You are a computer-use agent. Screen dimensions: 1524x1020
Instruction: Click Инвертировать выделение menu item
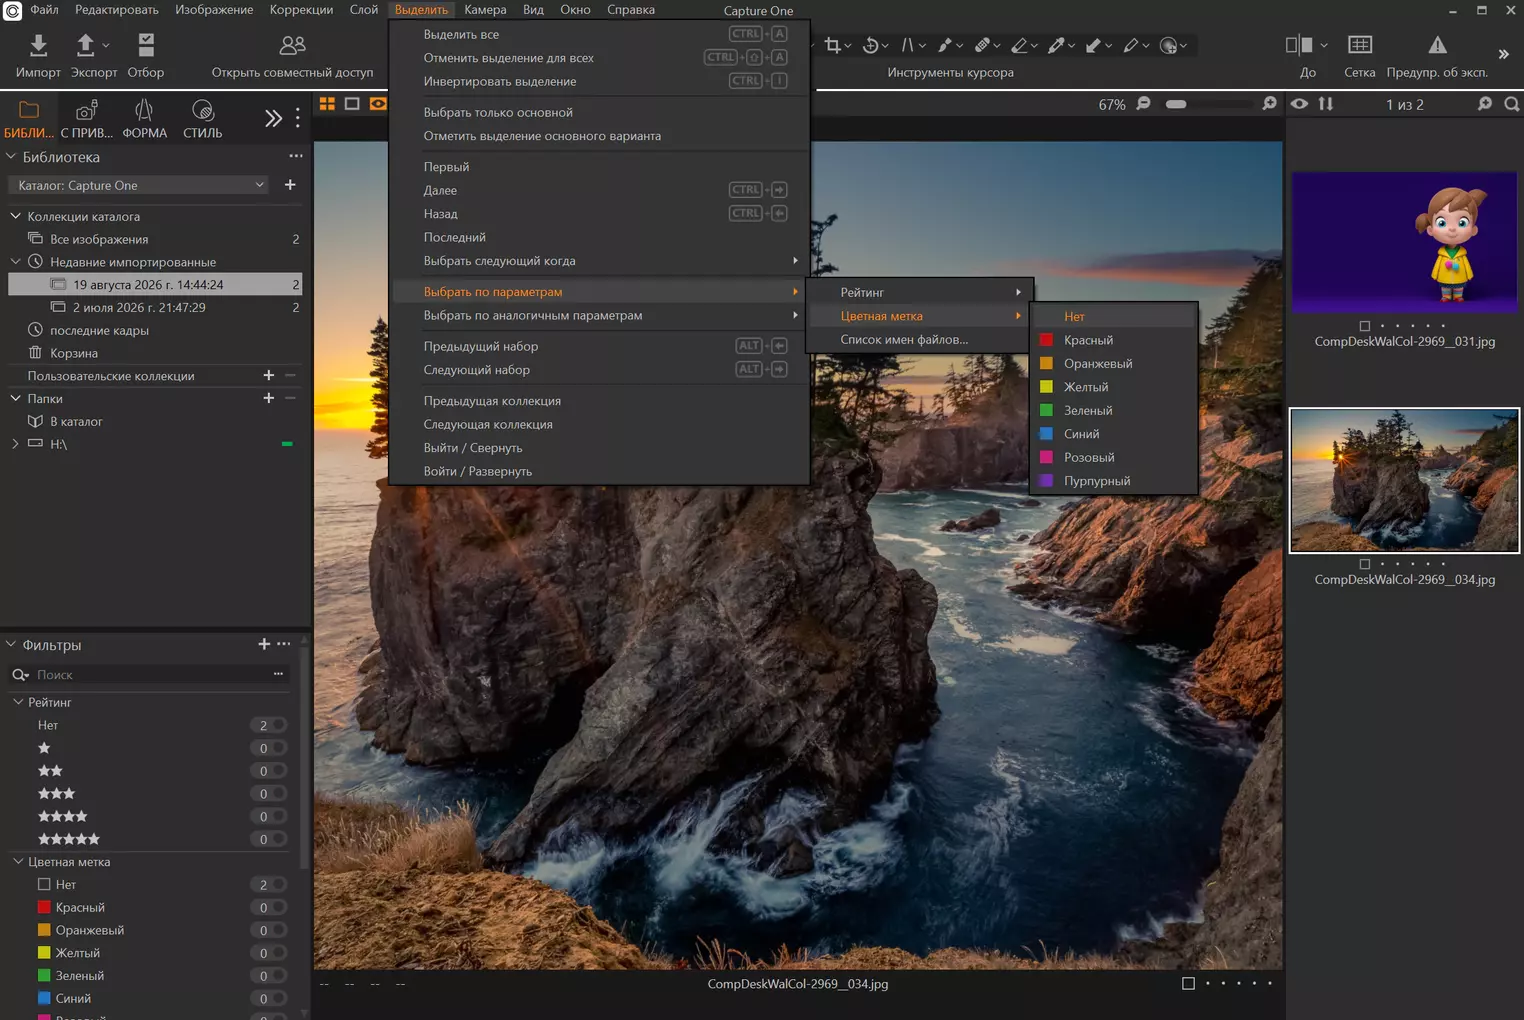599,81
